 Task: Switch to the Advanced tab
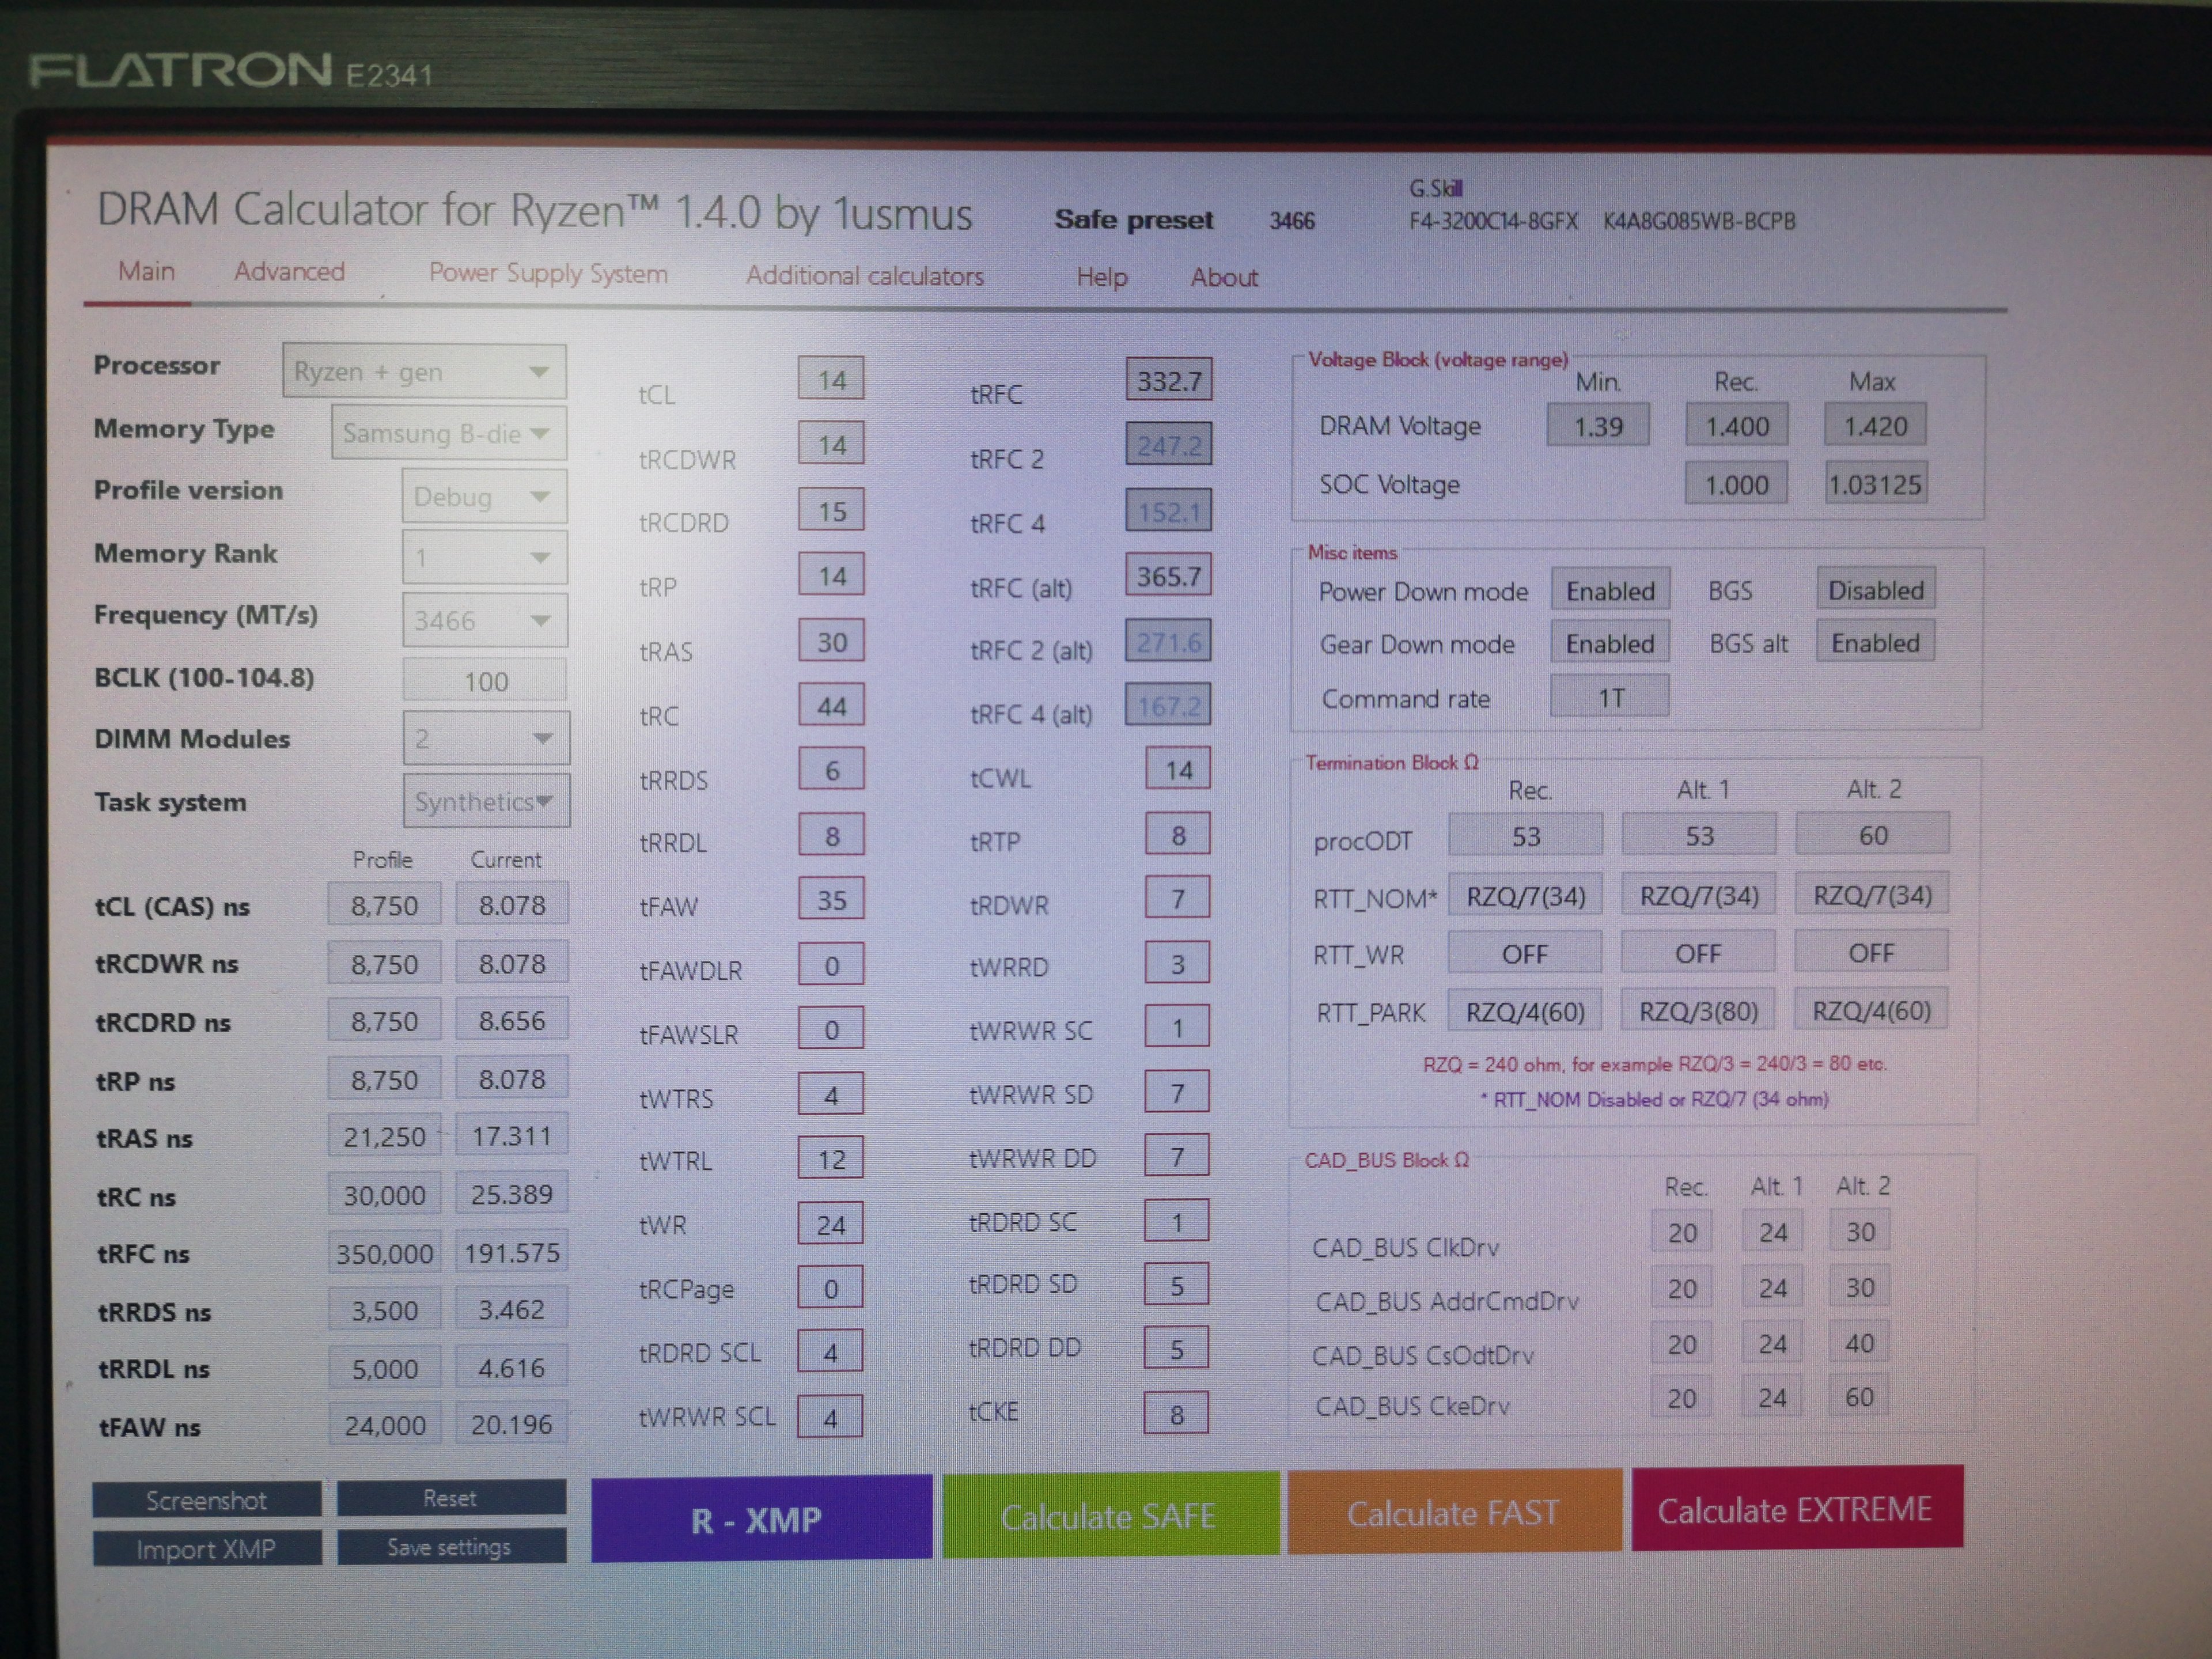(x=289, y=272)
